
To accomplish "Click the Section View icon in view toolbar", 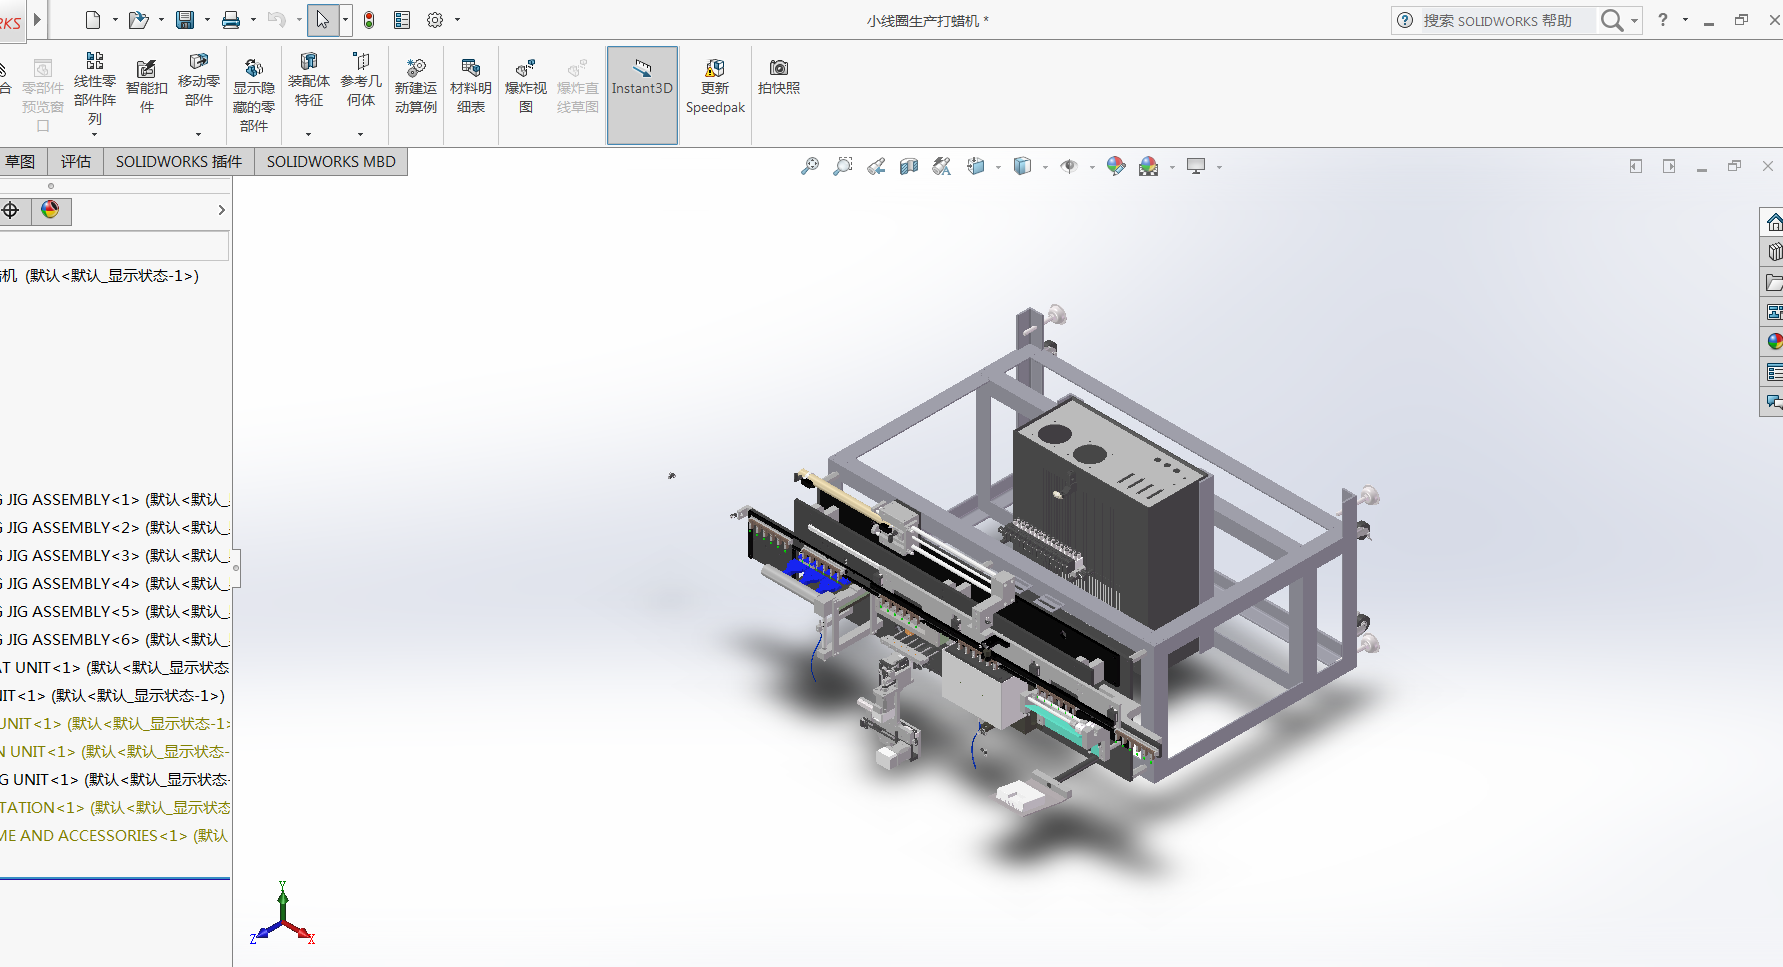I will click(x=908, y=166).
